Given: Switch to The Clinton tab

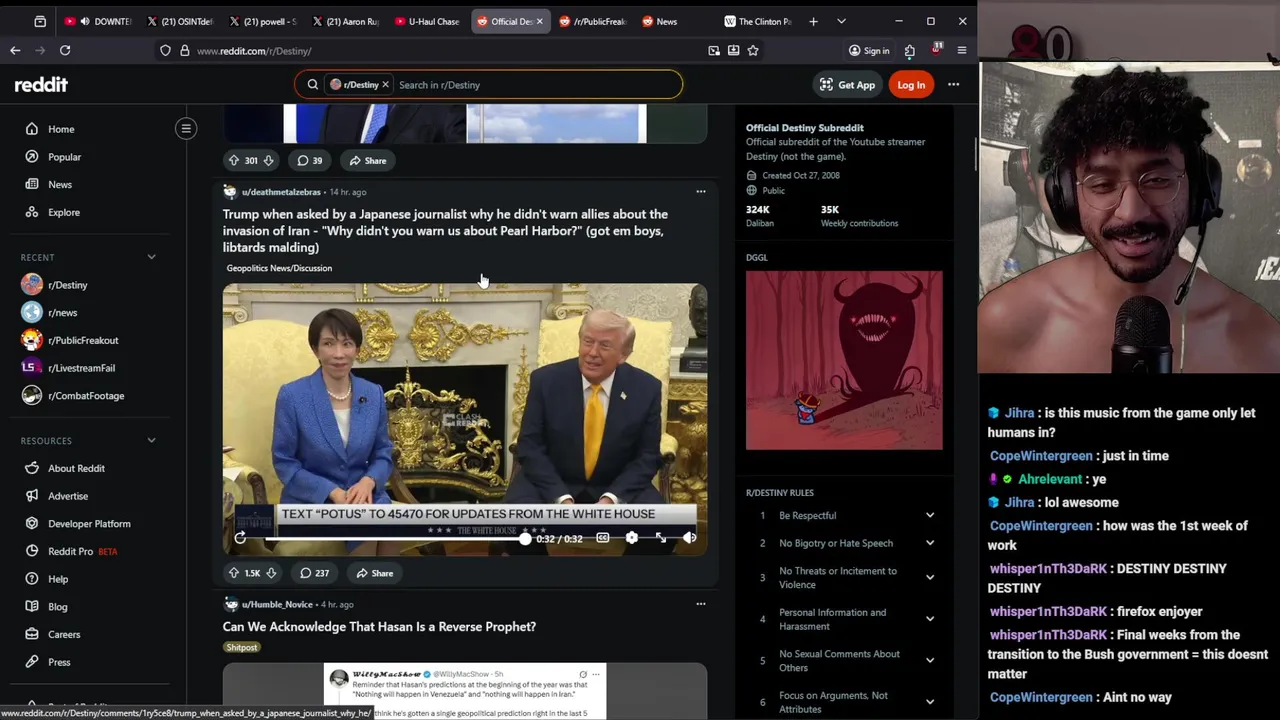Looking at the screenshot, I should tap(757, 21).
